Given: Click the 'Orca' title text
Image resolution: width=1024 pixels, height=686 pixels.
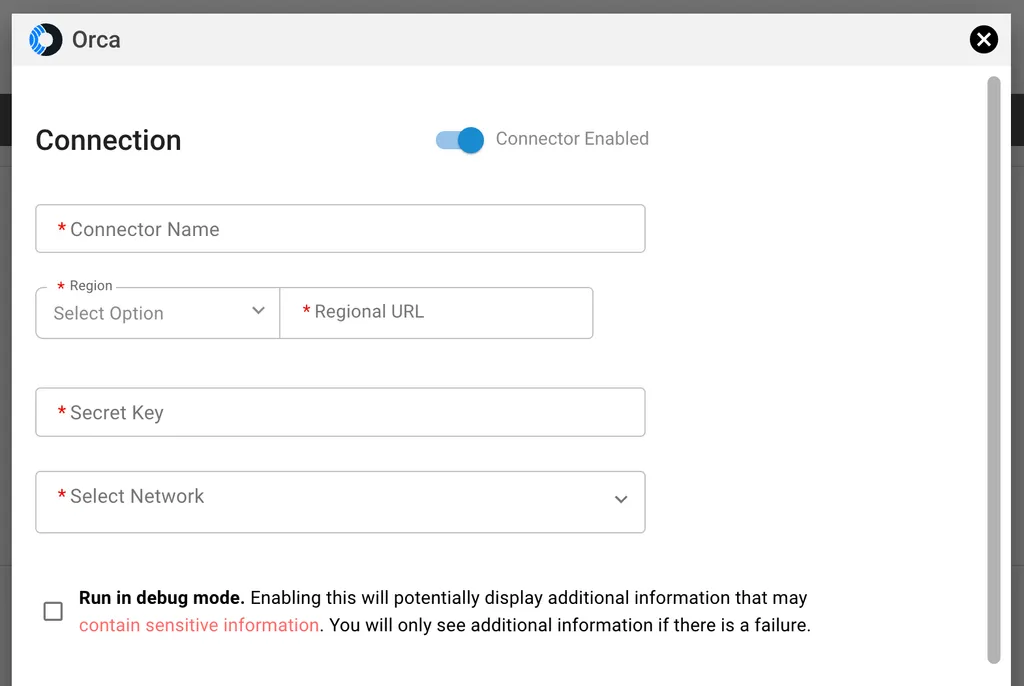Looking at the screenshot, I should click(x=96, y=40).
